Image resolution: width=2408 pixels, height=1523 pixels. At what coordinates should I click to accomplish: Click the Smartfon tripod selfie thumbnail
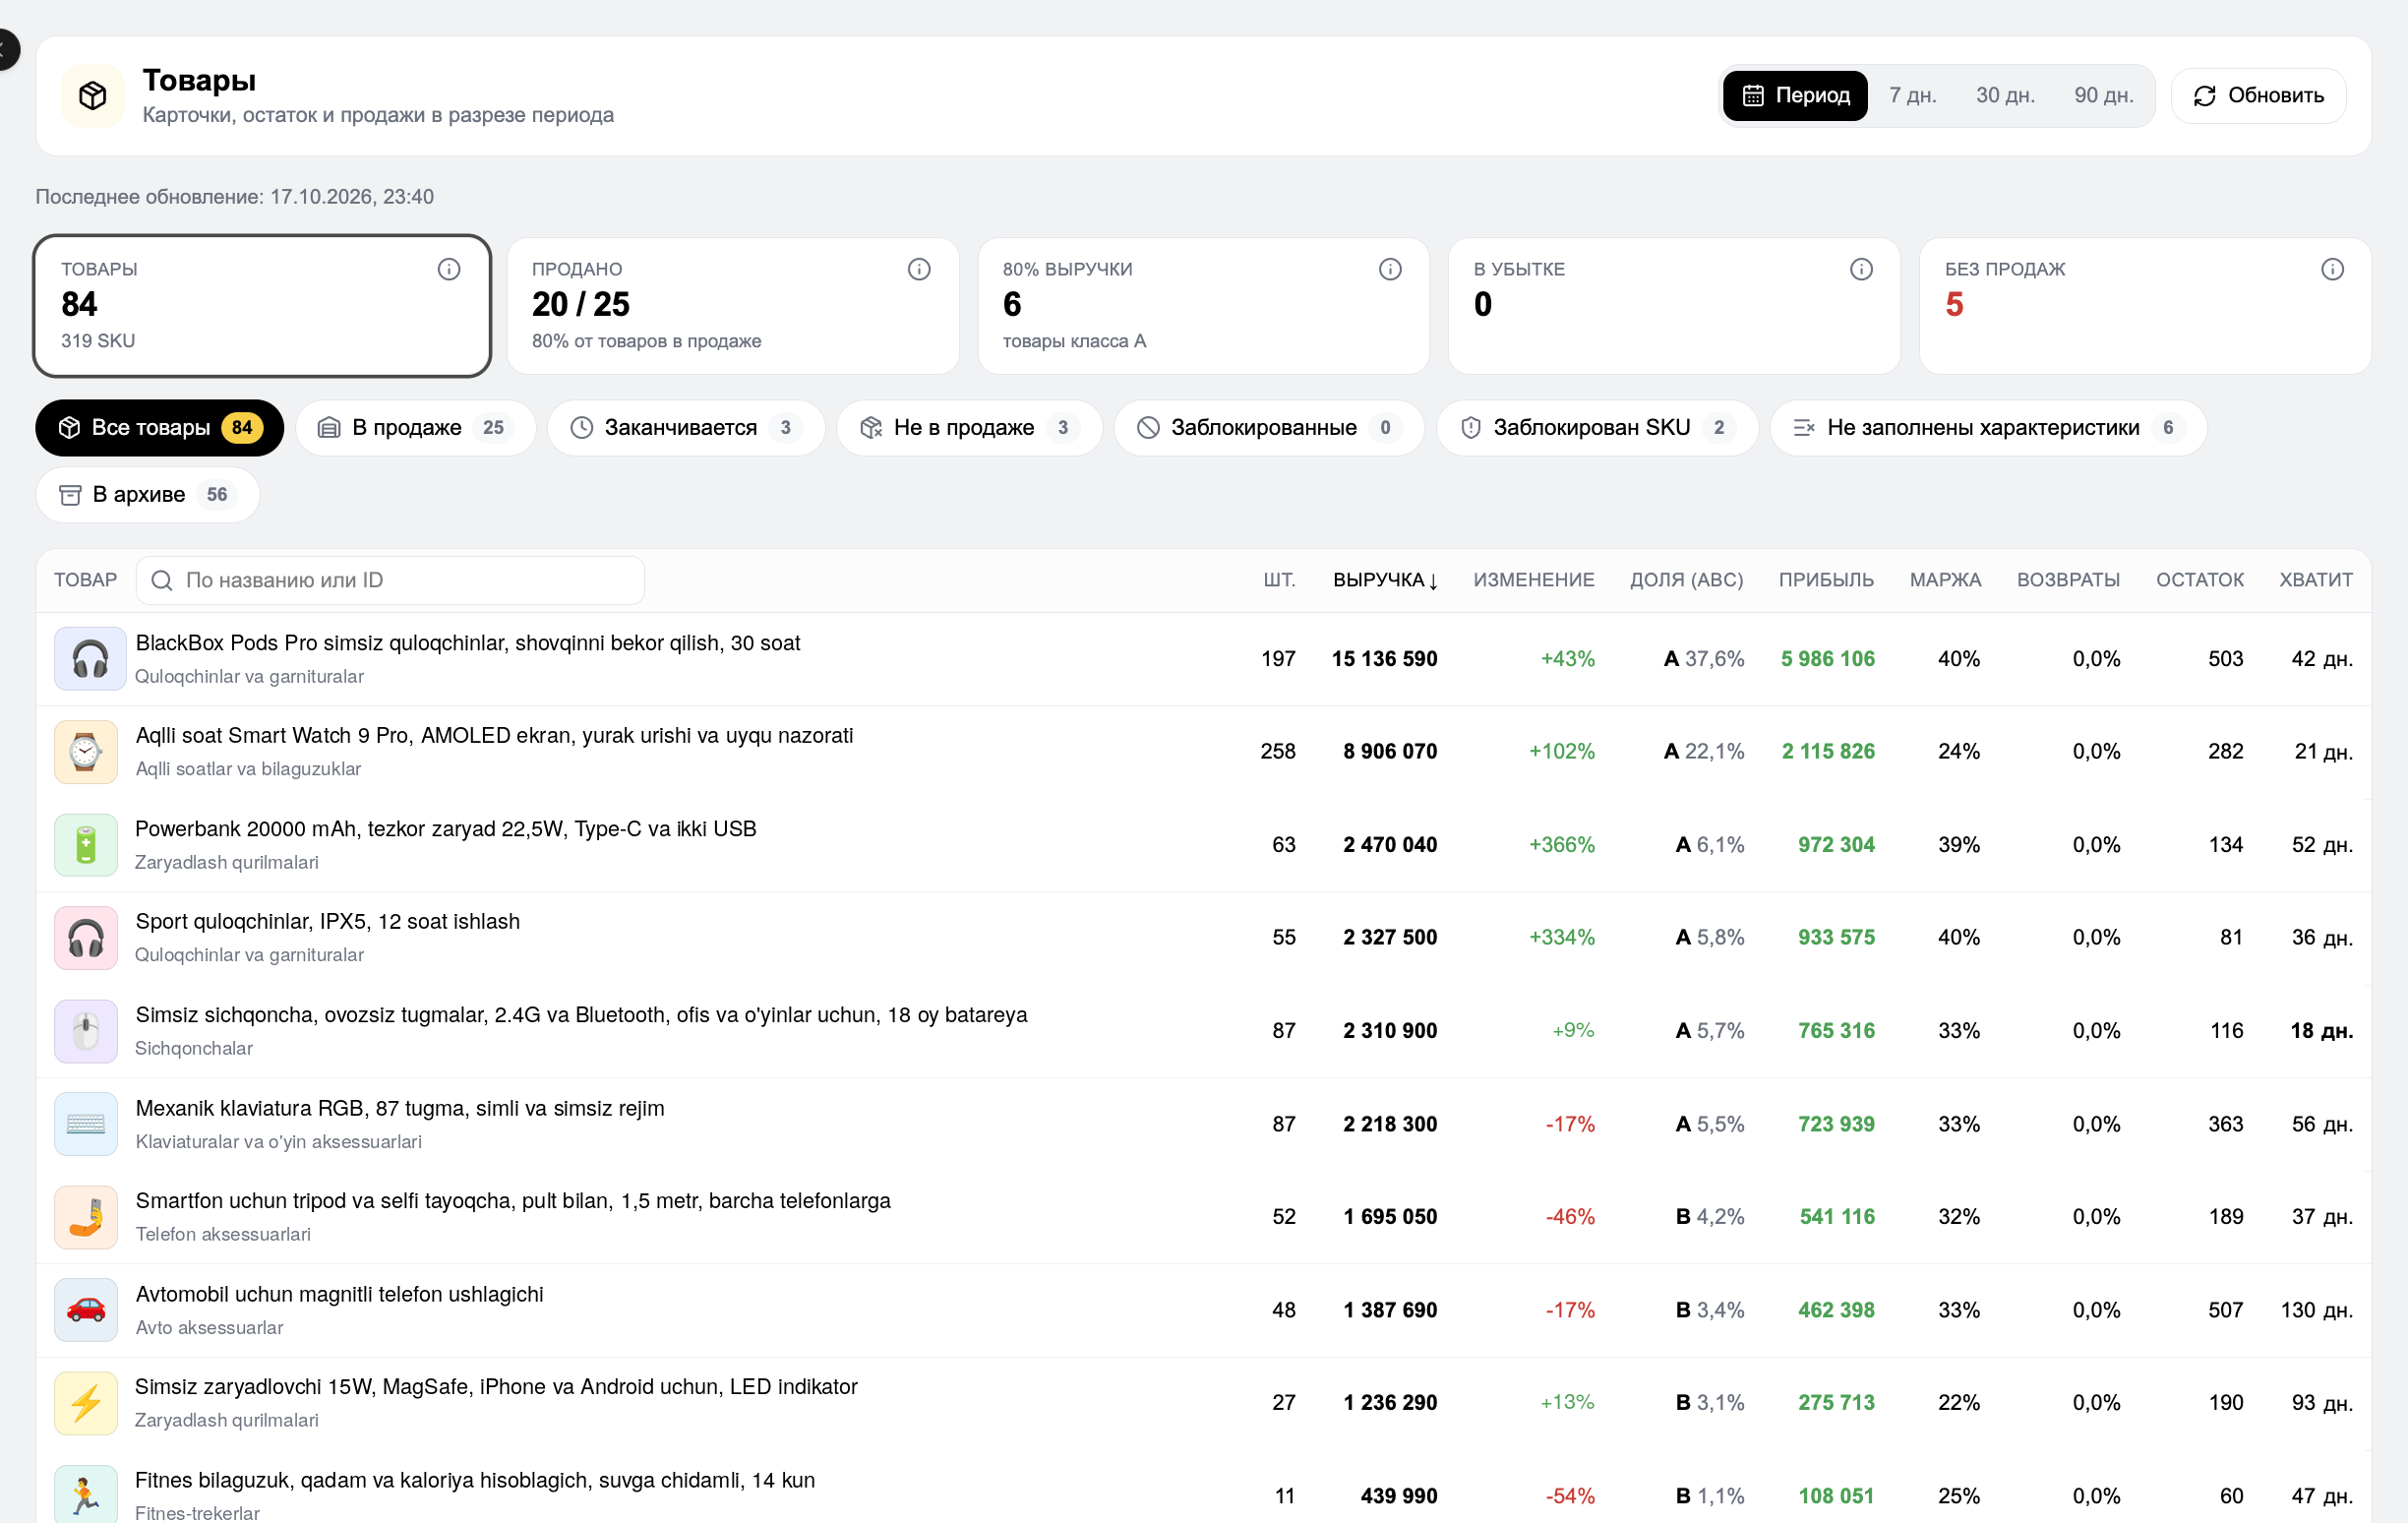86,1217
